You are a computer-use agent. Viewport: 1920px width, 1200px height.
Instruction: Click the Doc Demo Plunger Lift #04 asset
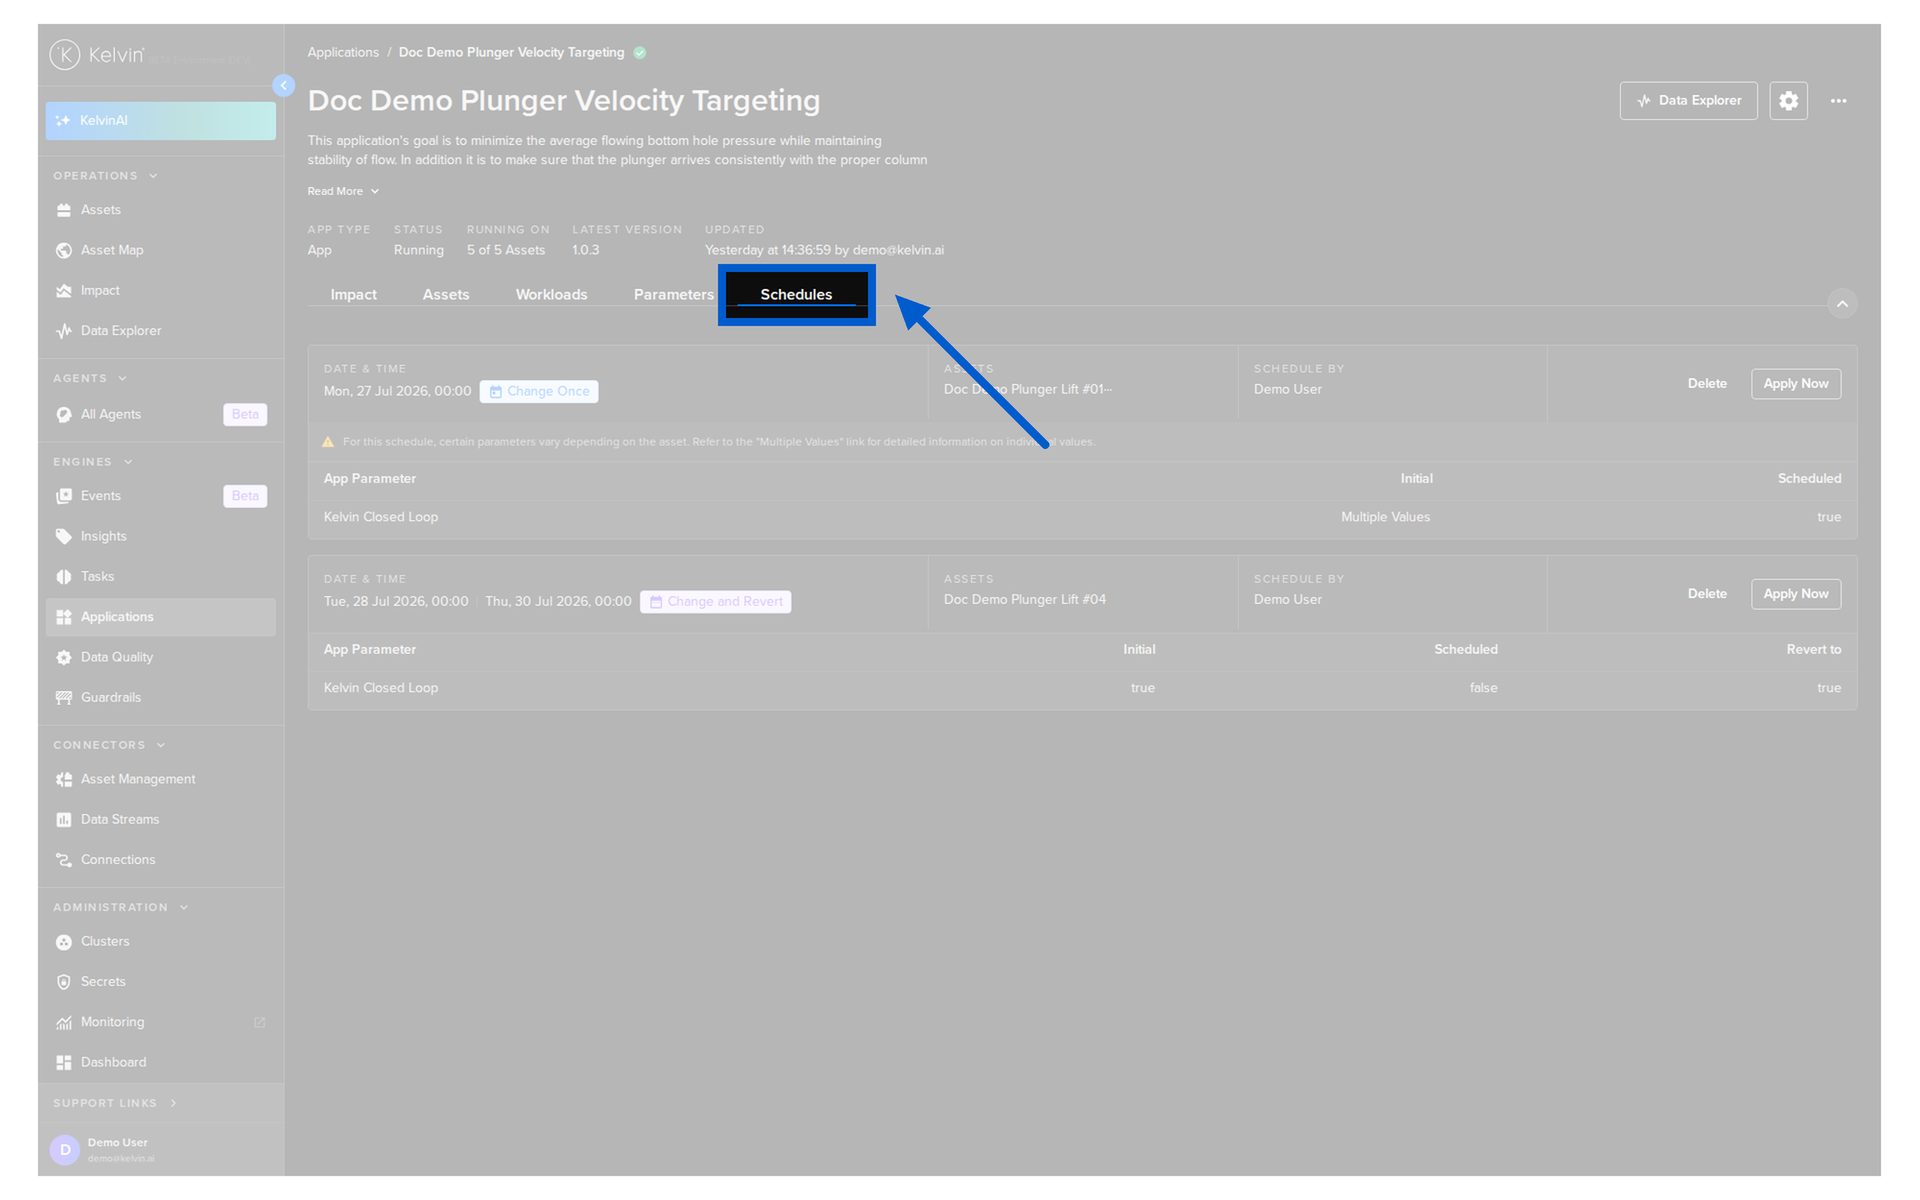click(1024, 600)
